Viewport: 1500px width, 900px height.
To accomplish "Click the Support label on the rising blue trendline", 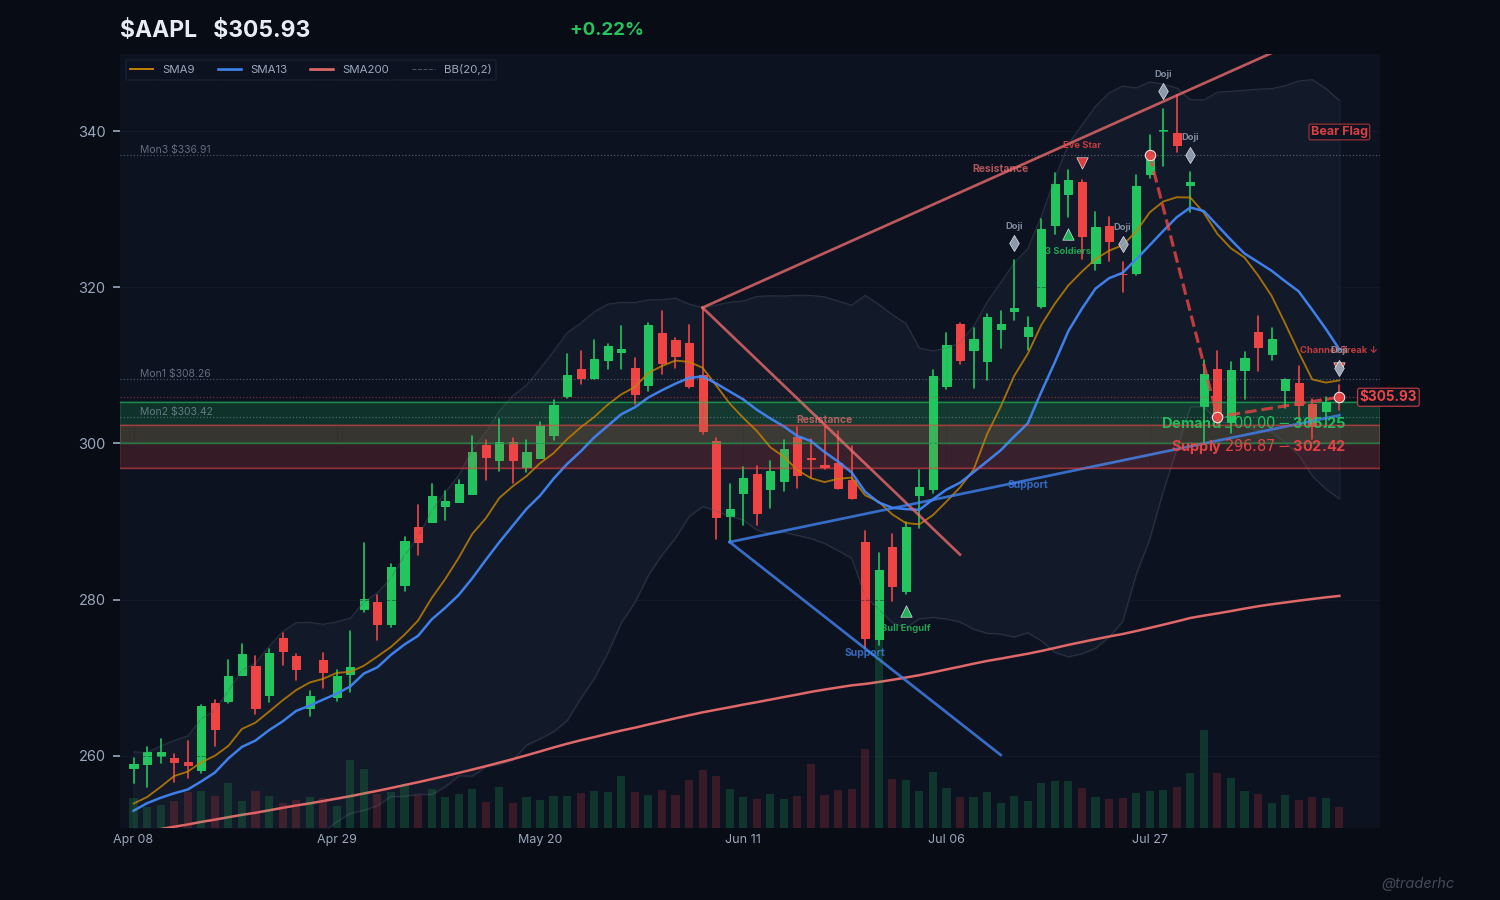I will pos(1028,484).
